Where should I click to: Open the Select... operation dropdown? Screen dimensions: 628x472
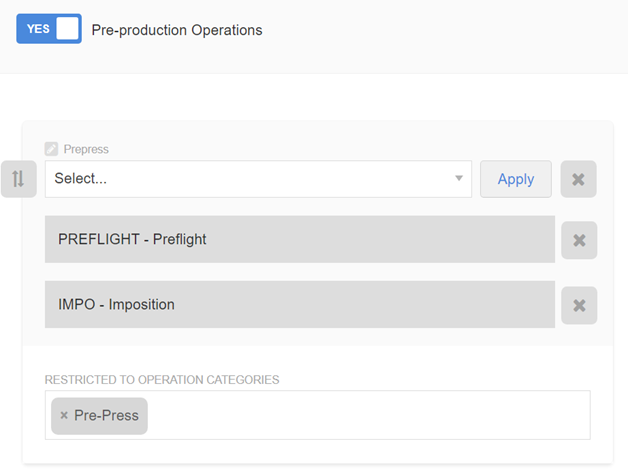[x=257, y=179]
